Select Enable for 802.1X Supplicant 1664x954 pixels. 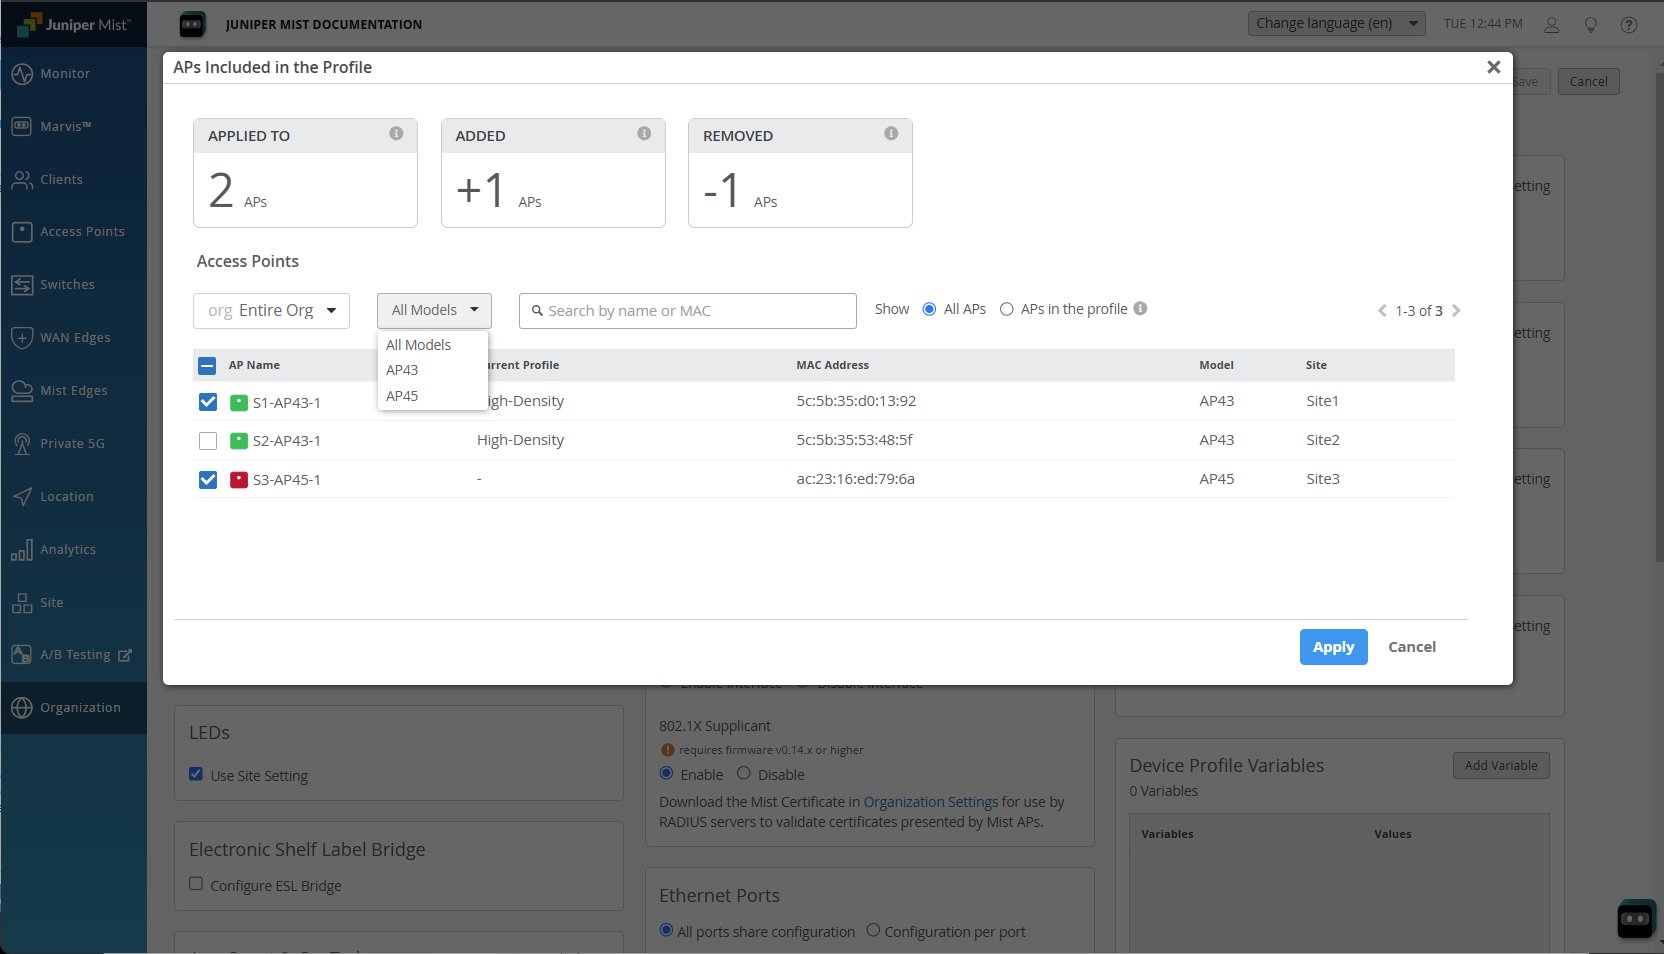pyautogui.click(x=667, y=773)
